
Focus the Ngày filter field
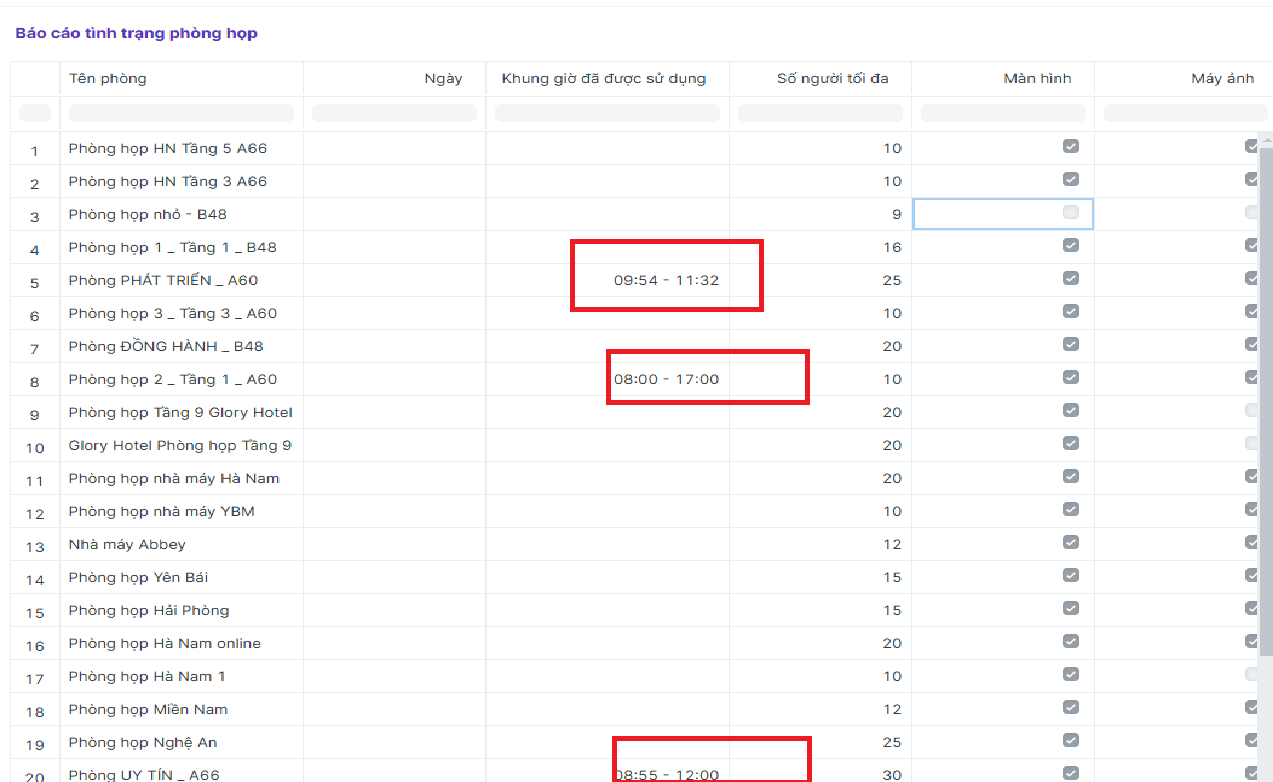point(394,113)
